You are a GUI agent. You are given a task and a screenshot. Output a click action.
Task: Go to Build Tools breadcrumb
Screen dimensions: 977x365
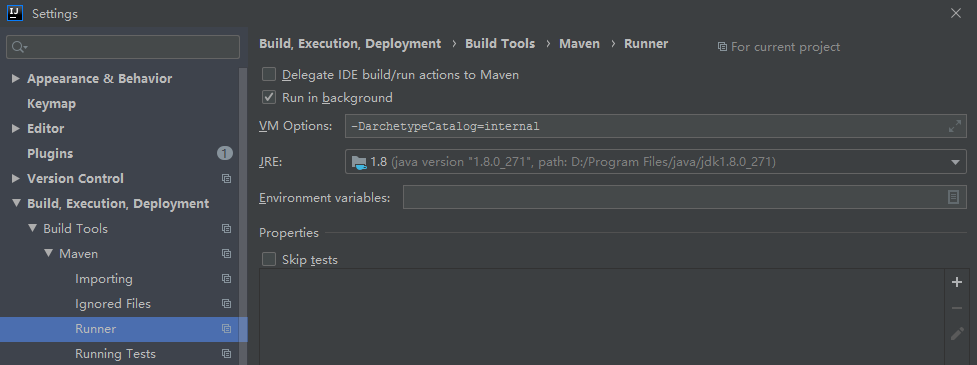tap(500, 44)
